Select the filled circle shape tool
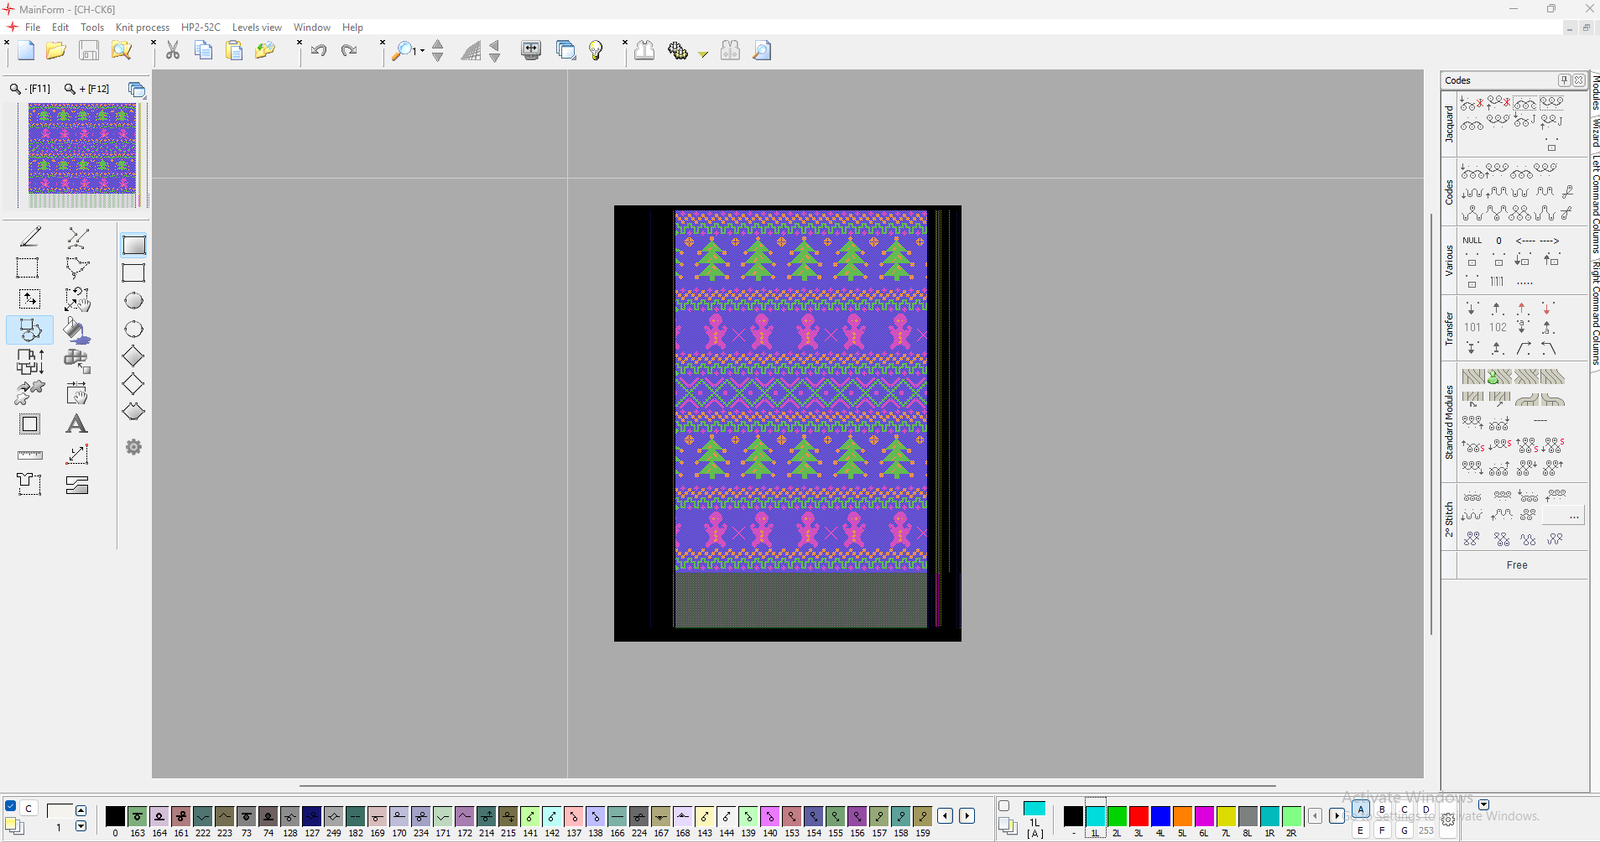Image resolution: width=1600 pixels, height=842 pixels. (133, 301)
